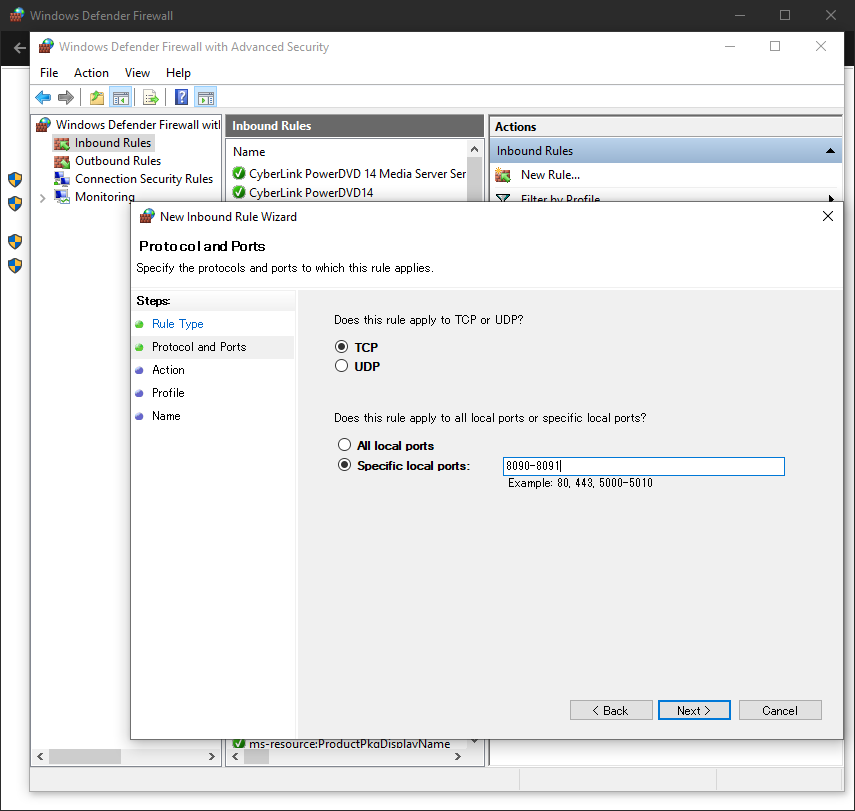Click the blue Back arrow toolbar icon

pos(43,98)
